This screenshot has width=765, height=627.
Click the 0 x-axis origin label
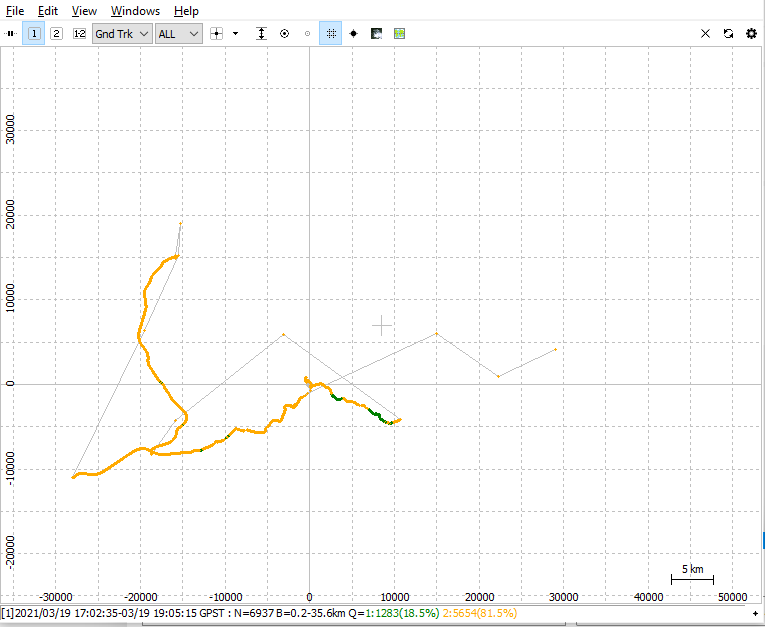click(309, 597)
